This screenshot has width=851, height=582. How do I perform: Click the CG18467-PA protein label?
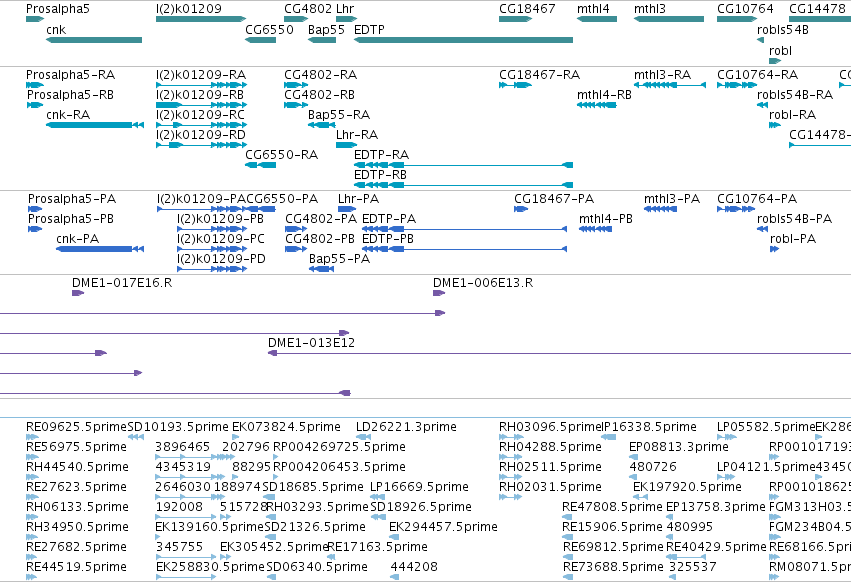pos(554,199)
